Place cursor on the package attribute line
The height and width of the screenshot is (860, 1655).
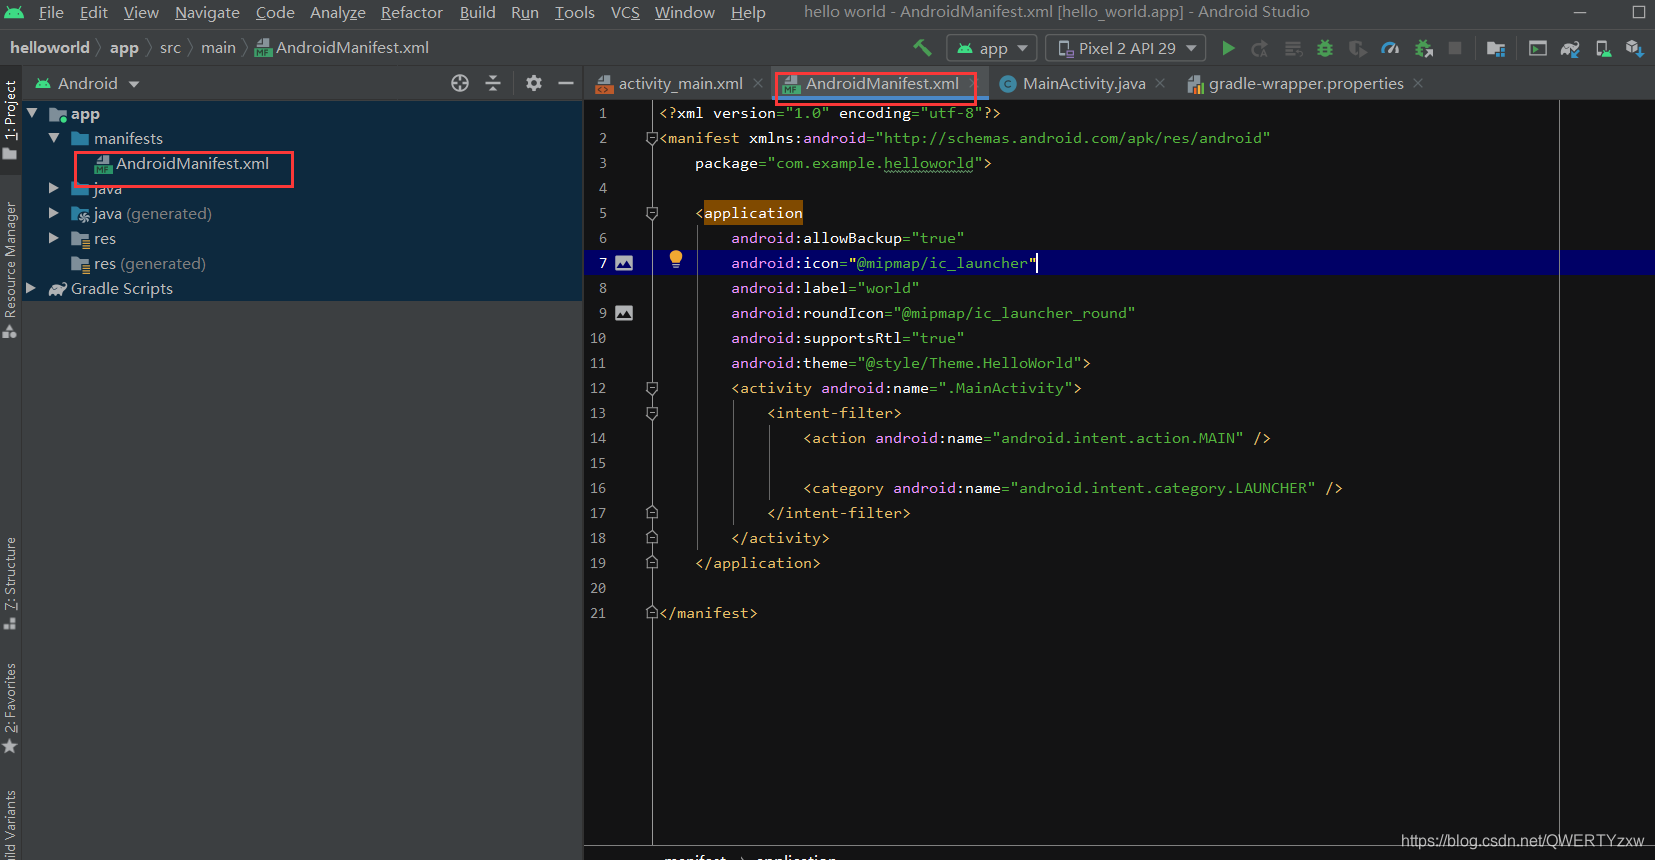point(843,163)
